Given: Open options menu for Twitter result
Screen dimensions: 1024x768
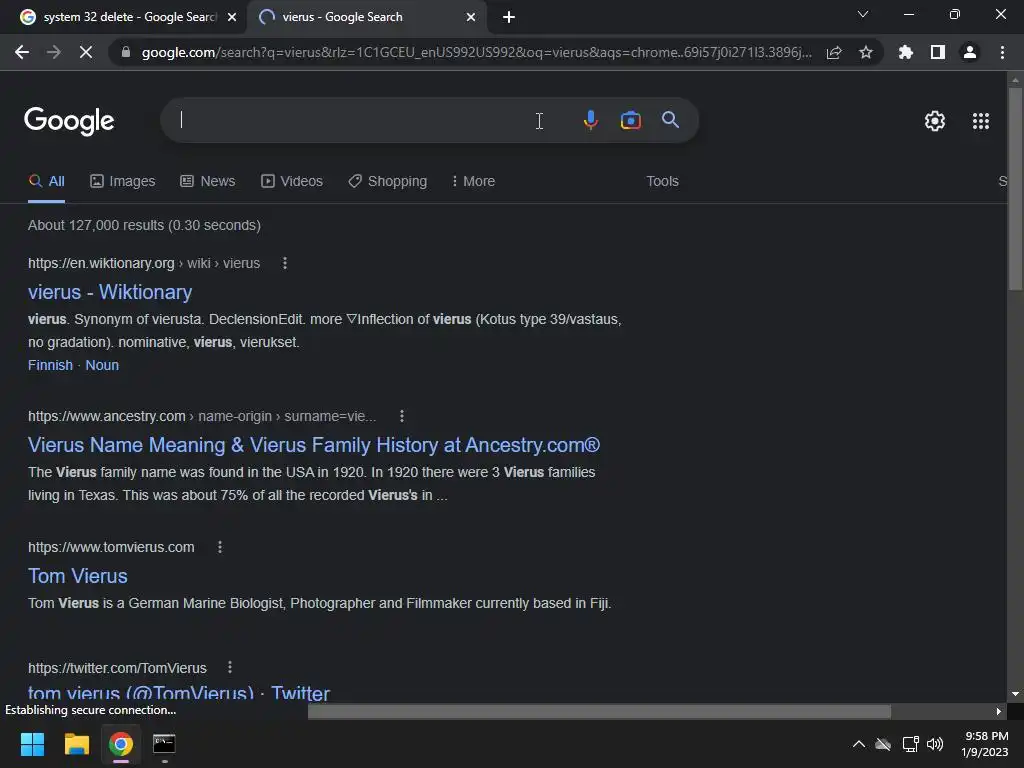Looking at the screenshot, I should click(x=229, y=667).
